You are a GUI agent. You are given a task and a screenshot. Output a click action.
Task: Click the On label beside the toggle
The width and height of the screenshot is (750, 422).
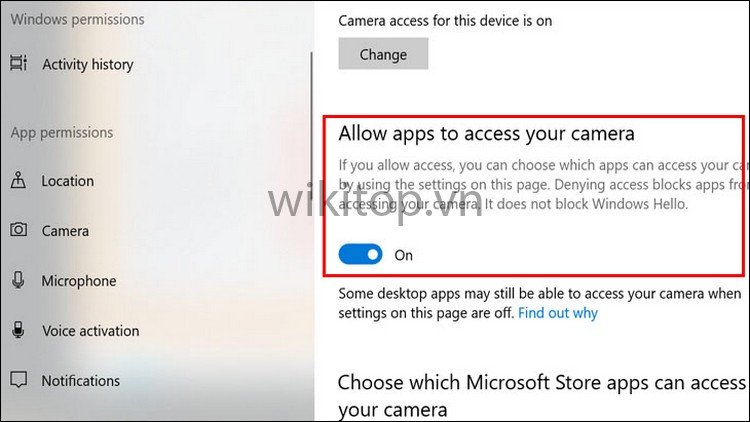tap(403, 255)
